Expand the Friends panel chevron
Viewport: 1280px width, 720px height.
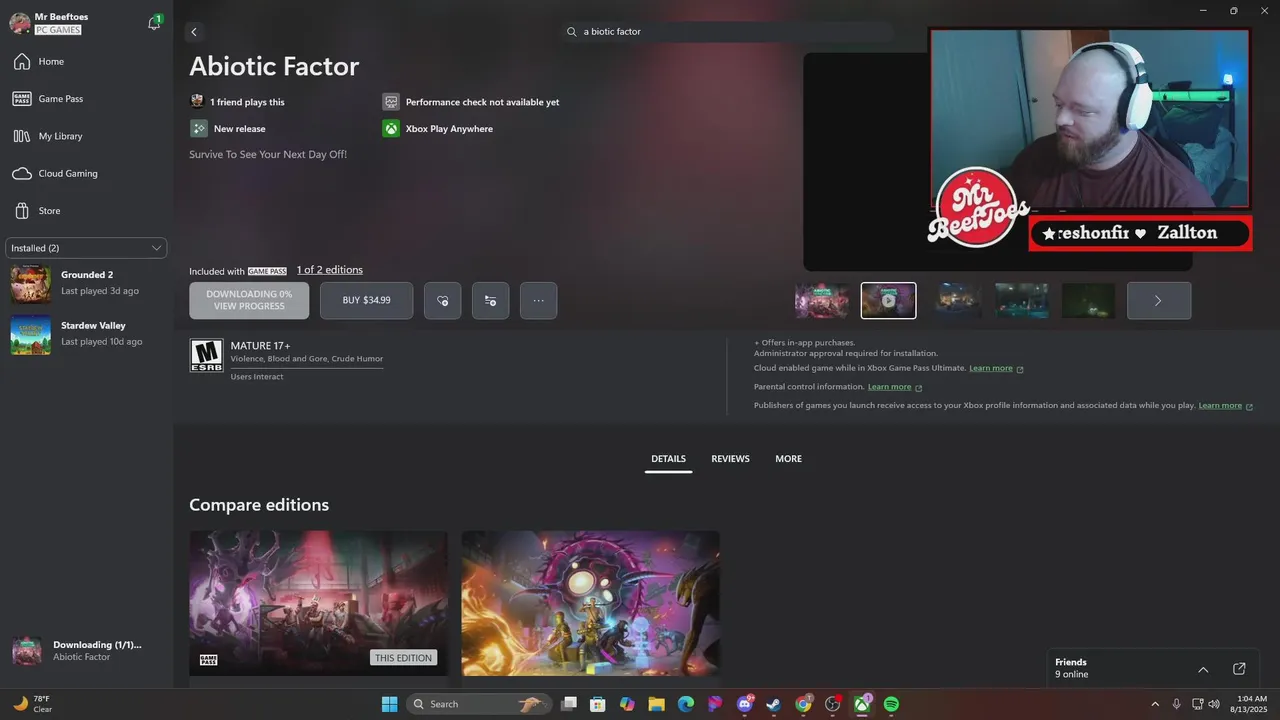1203,669
